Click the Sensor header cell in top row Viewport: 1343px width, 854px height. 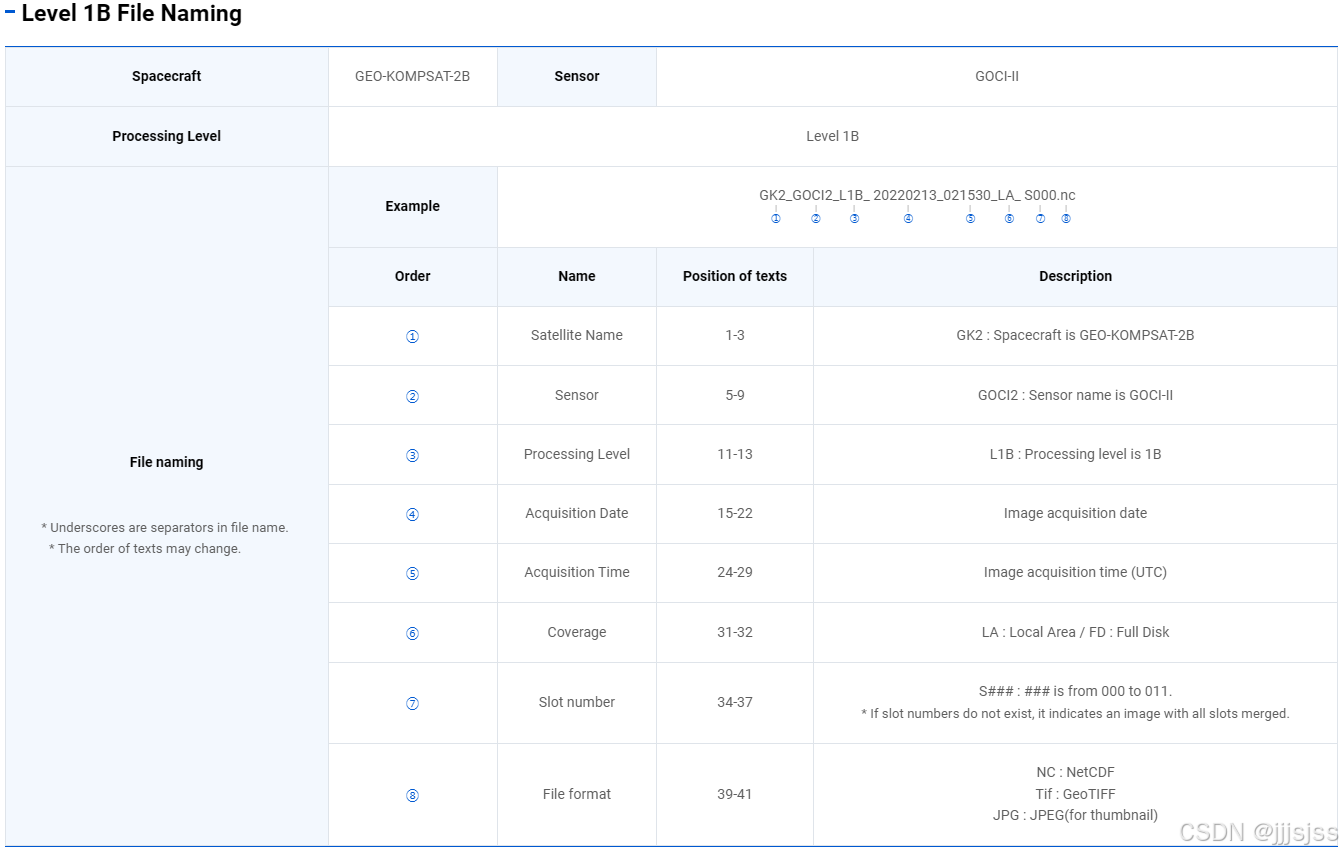(x=577, y=76)
